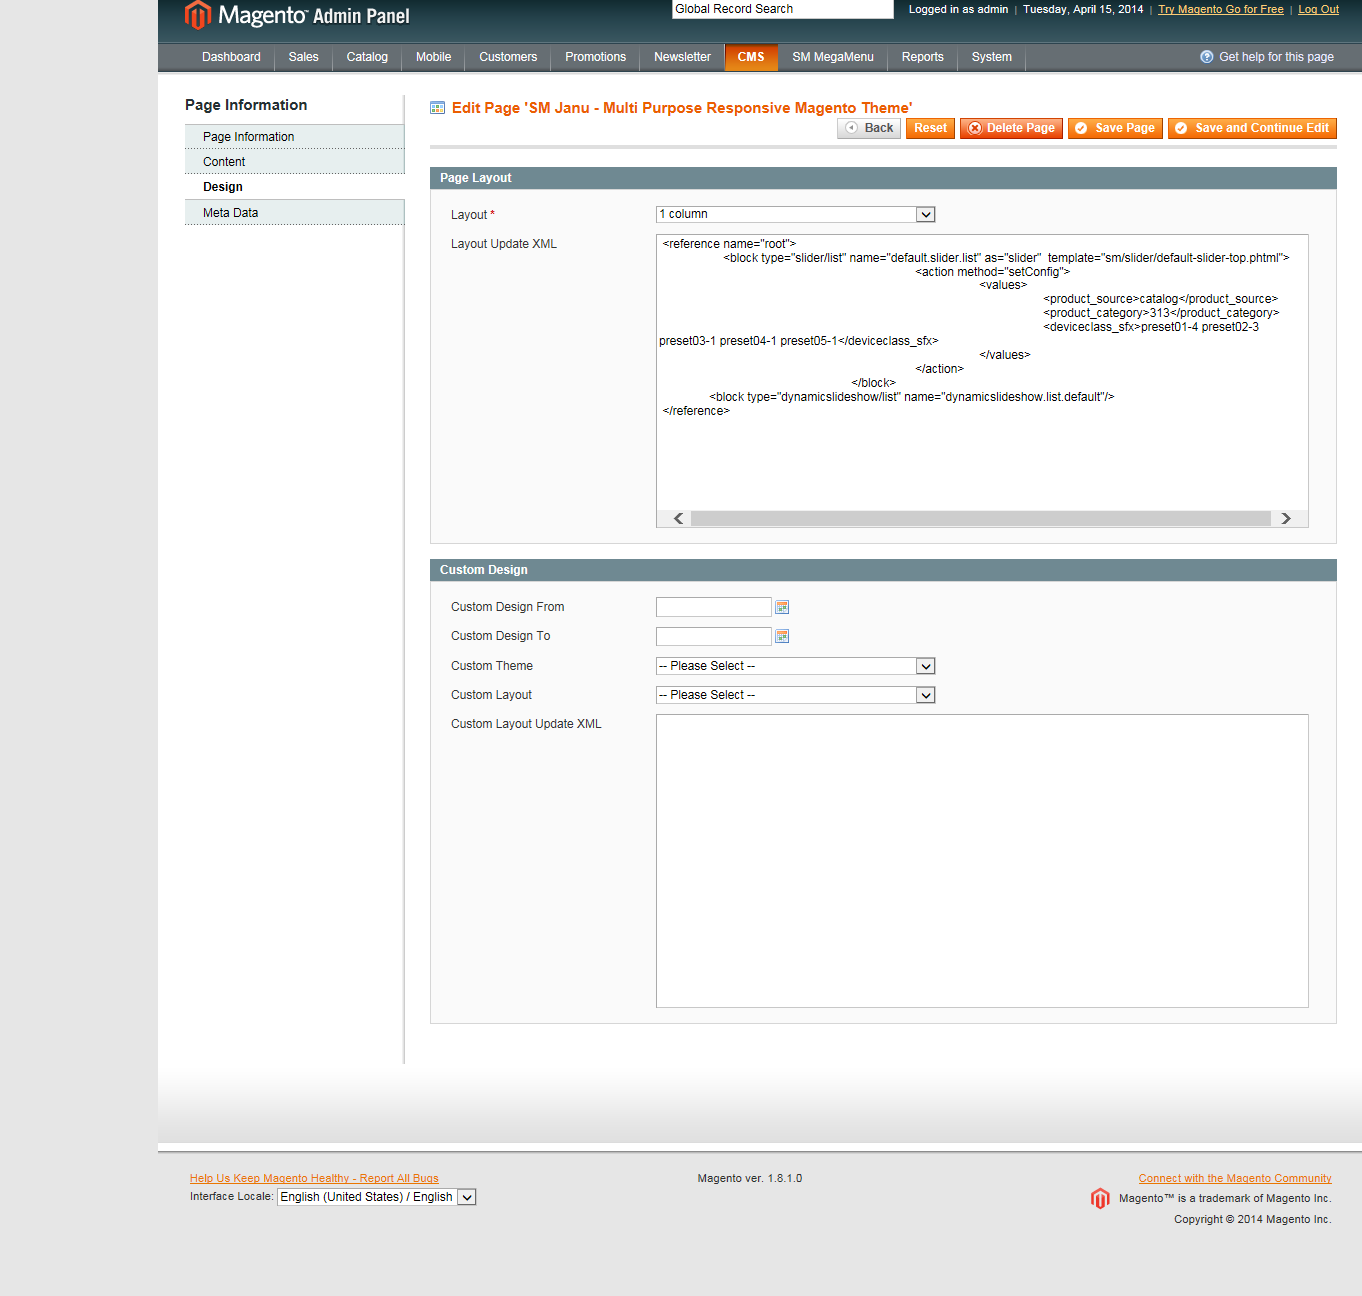
Task: Open the Mobile menu
Action: (x=434, y=57)
